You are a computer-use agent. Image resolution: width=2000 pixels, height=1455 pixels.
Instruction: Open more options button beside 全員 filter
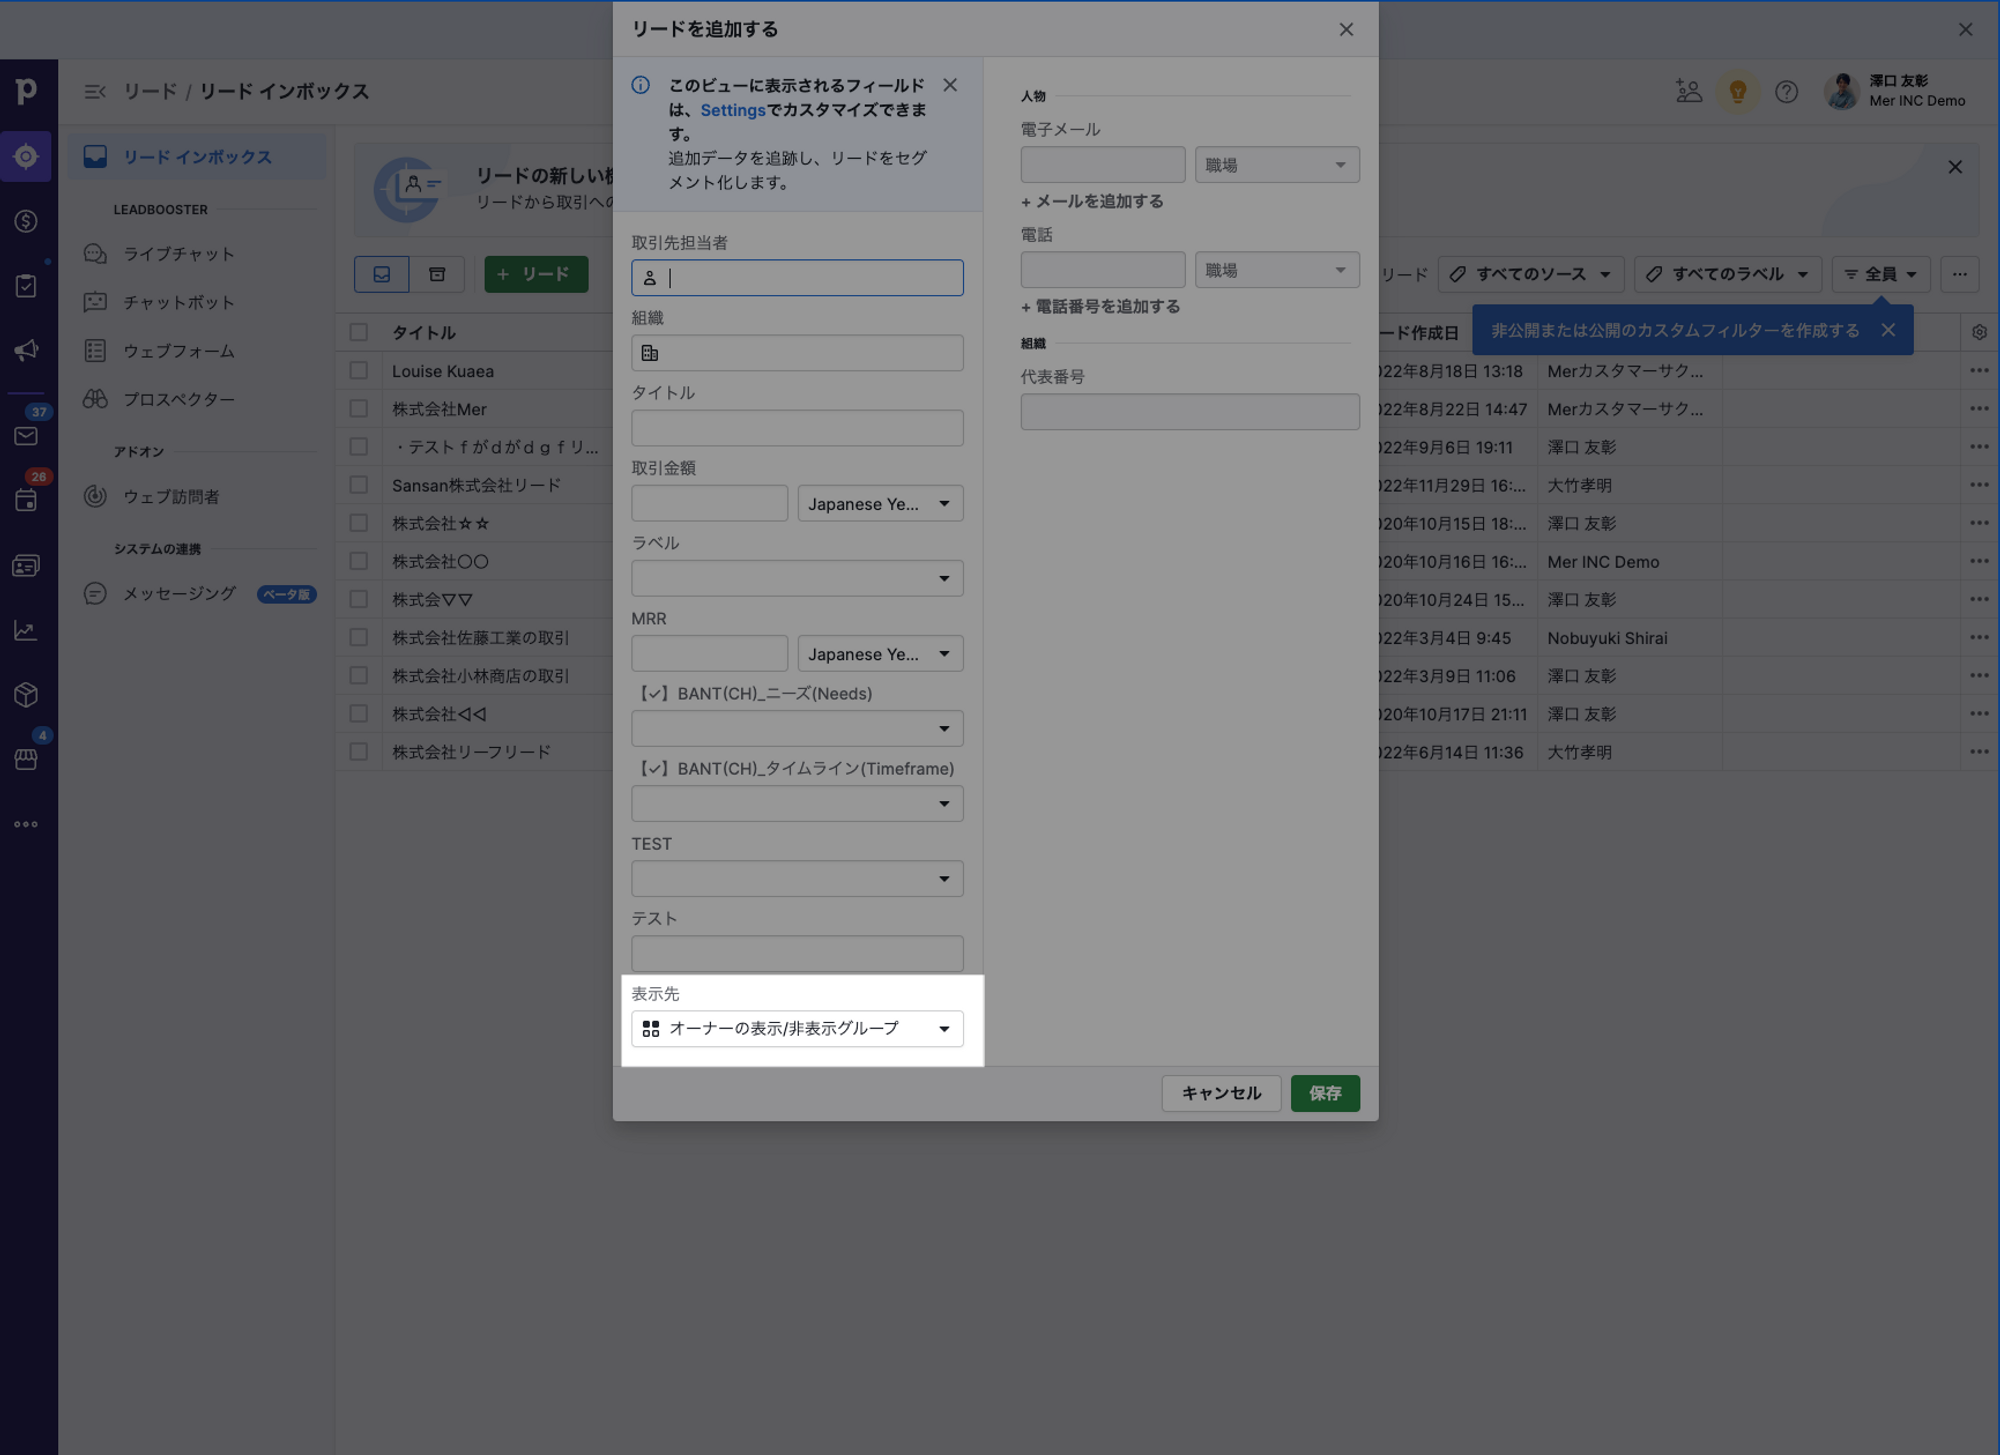(1959, 274)
